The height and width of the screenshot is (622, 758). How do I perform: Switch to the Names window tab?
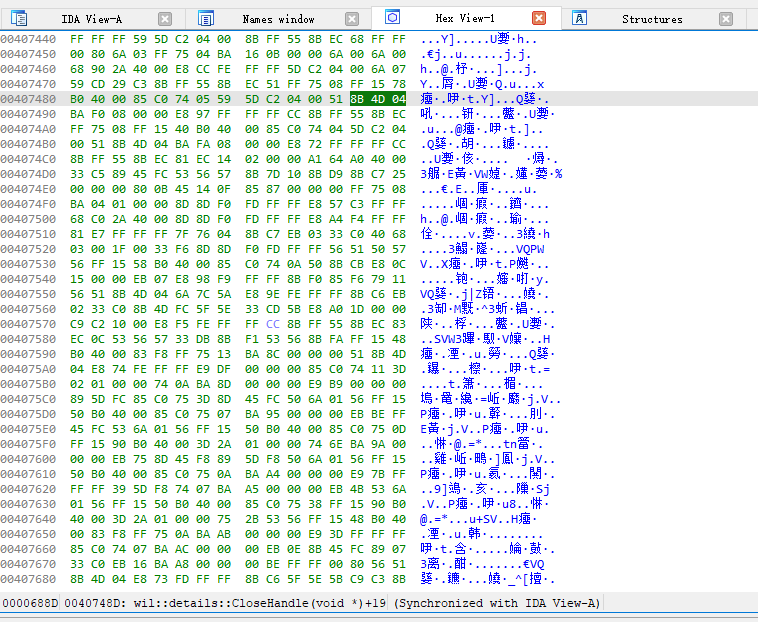[x=278, y=19]
